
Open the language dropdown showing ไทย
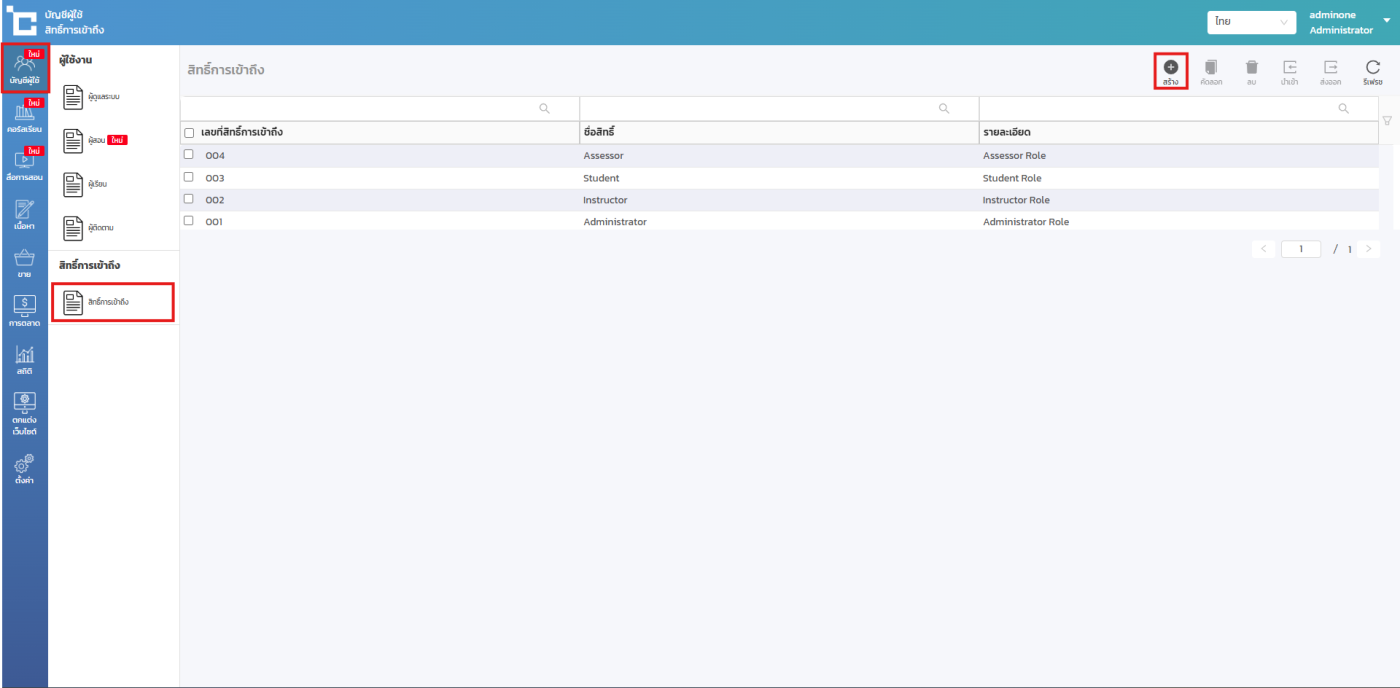1251,22
